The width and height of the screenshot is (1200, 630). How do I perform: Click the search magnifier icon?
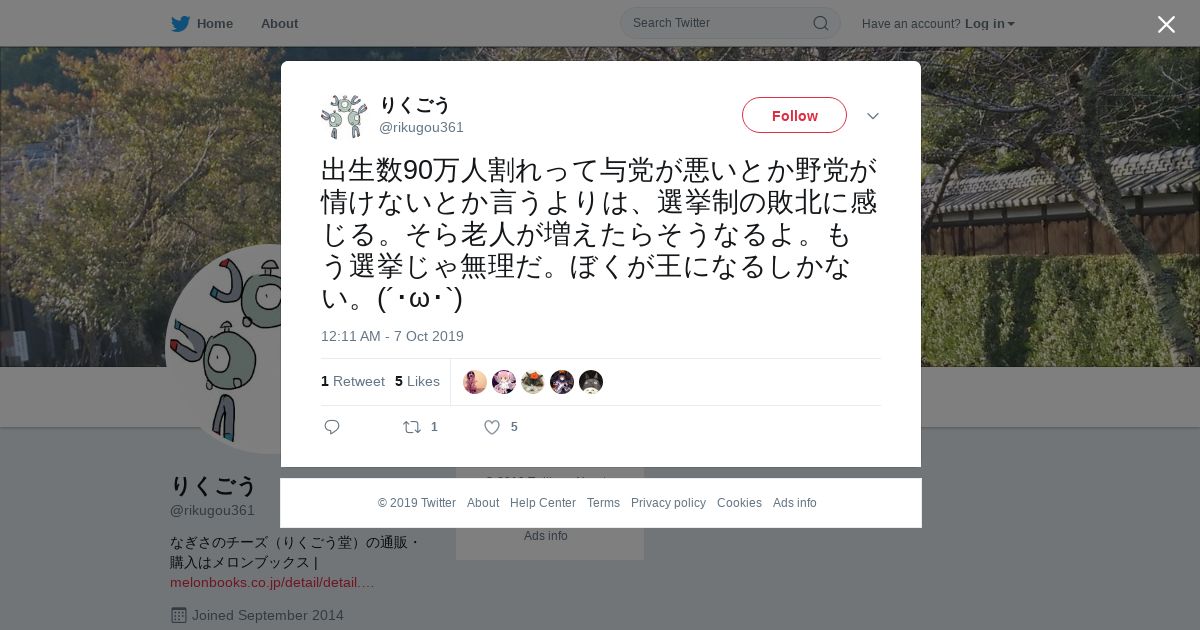820,23
